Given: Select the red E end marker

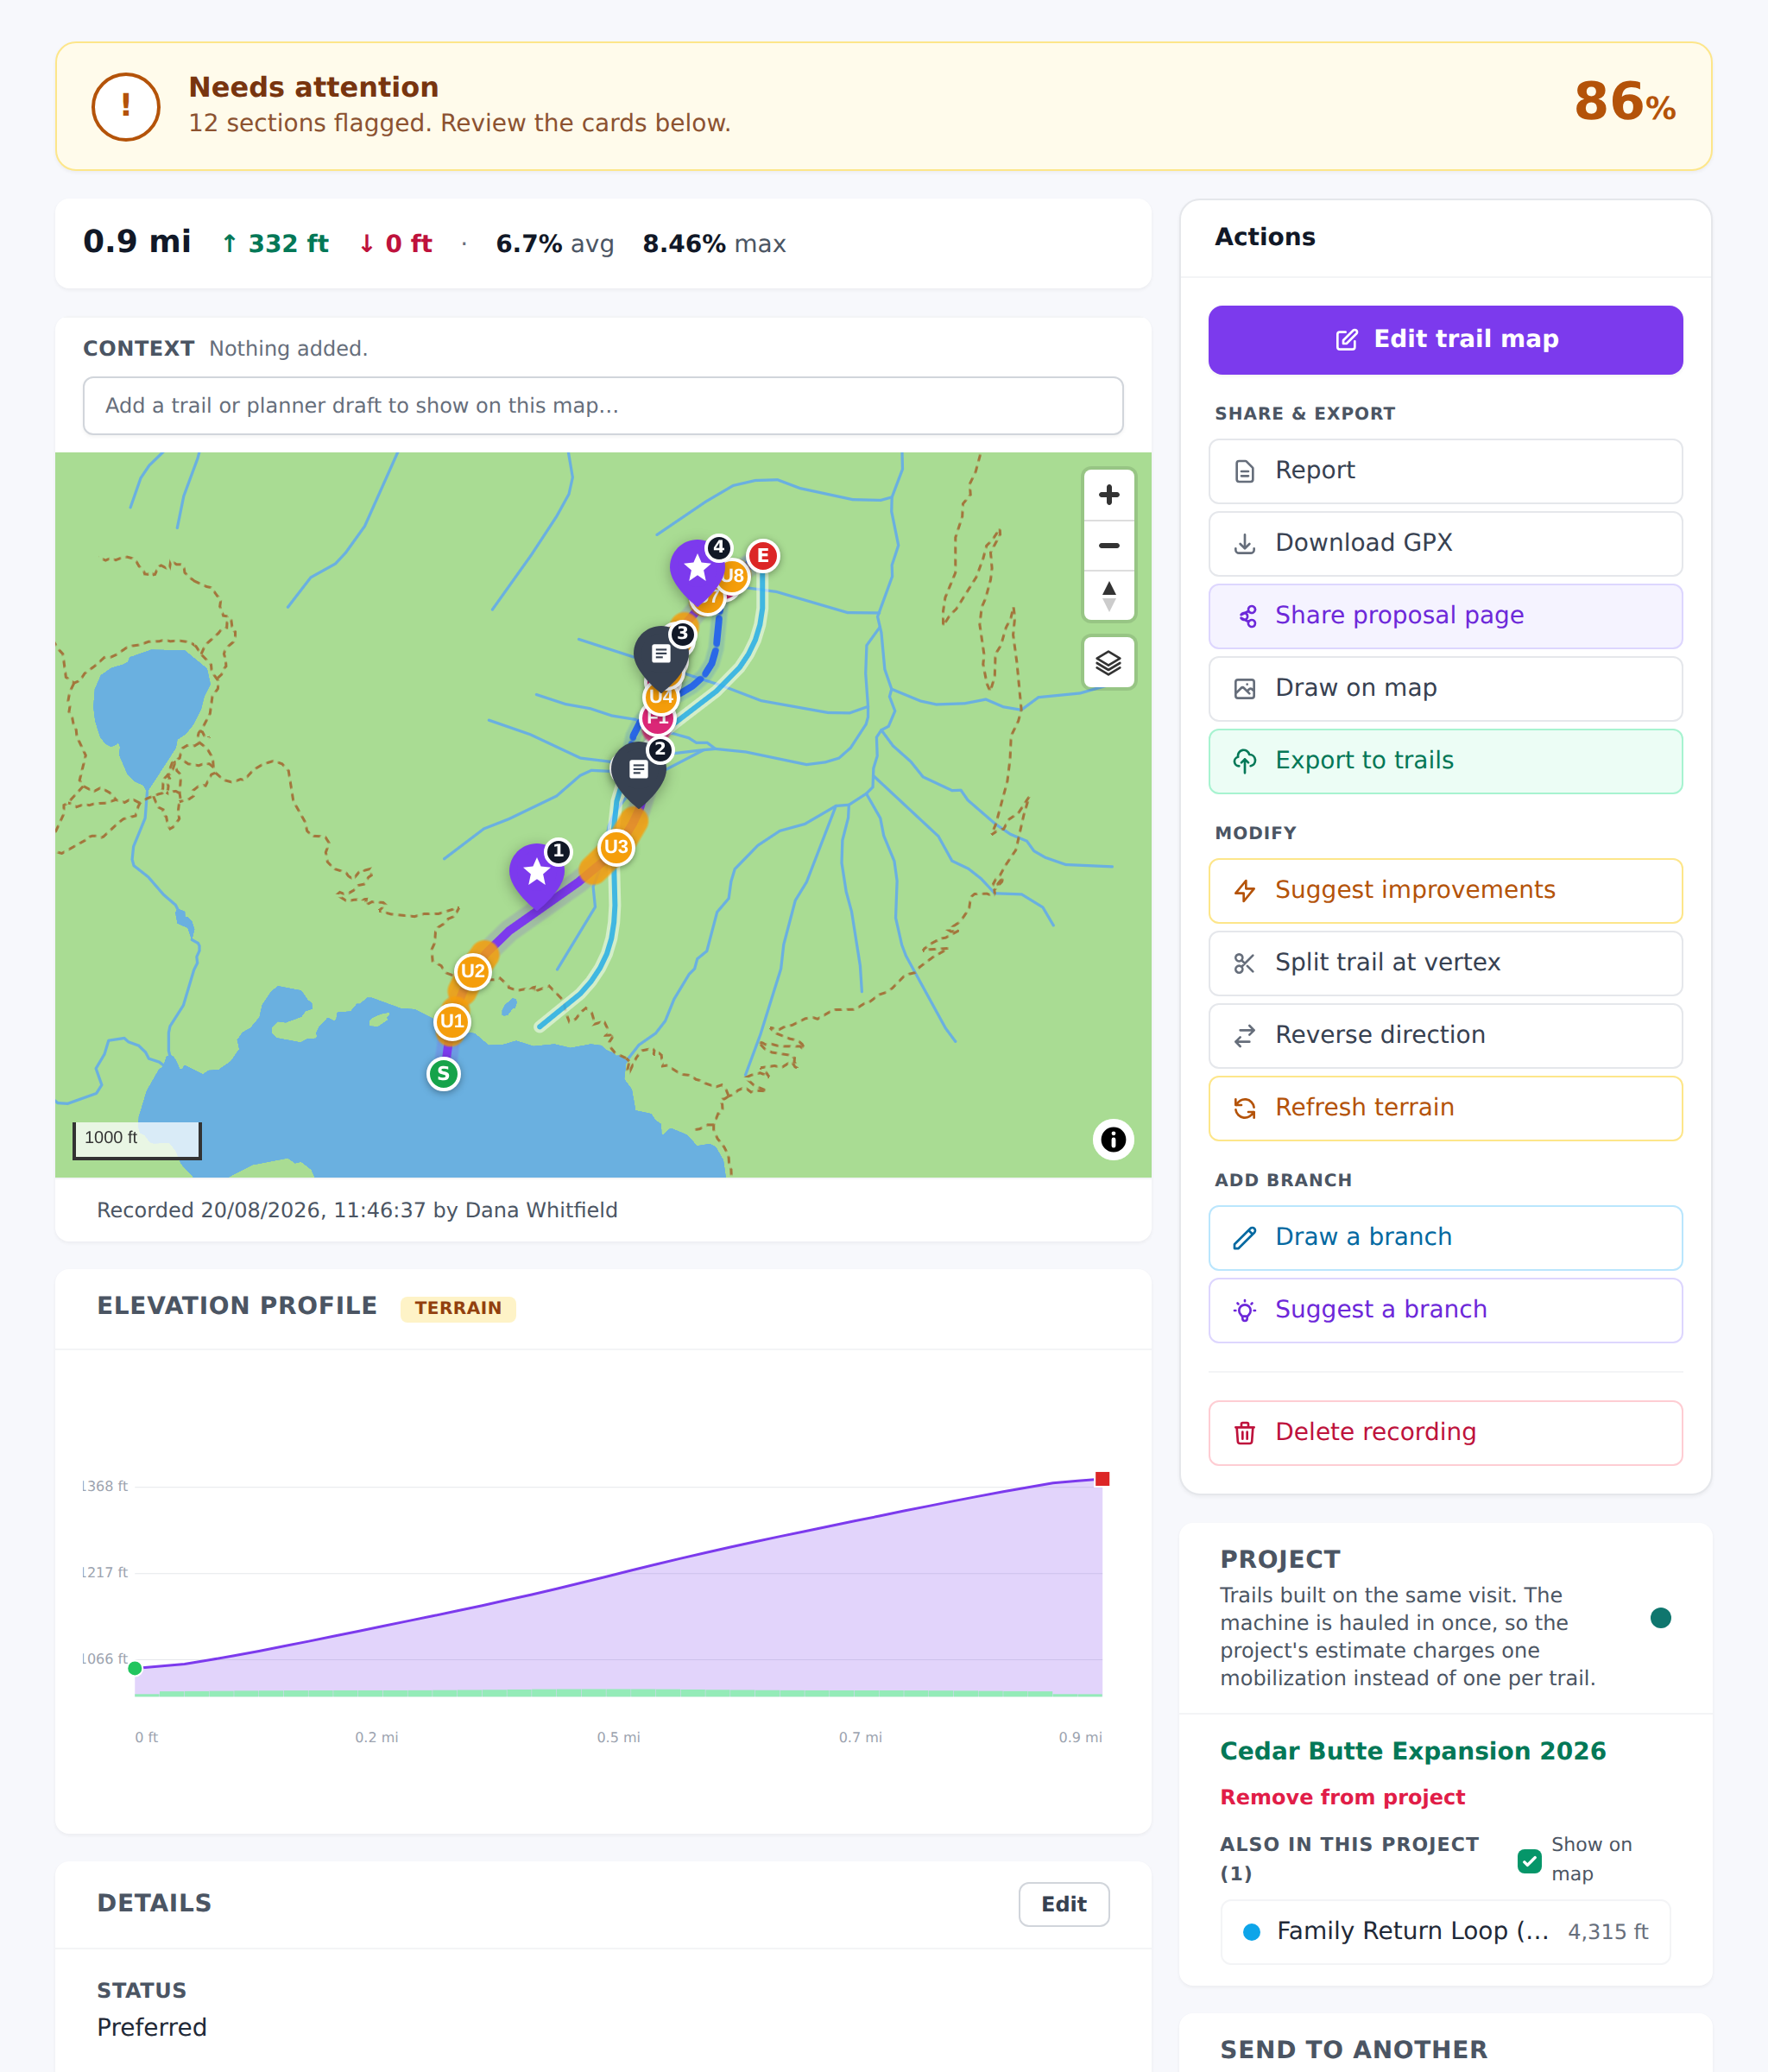Looking at the screenshot, I should pos(763,556).
